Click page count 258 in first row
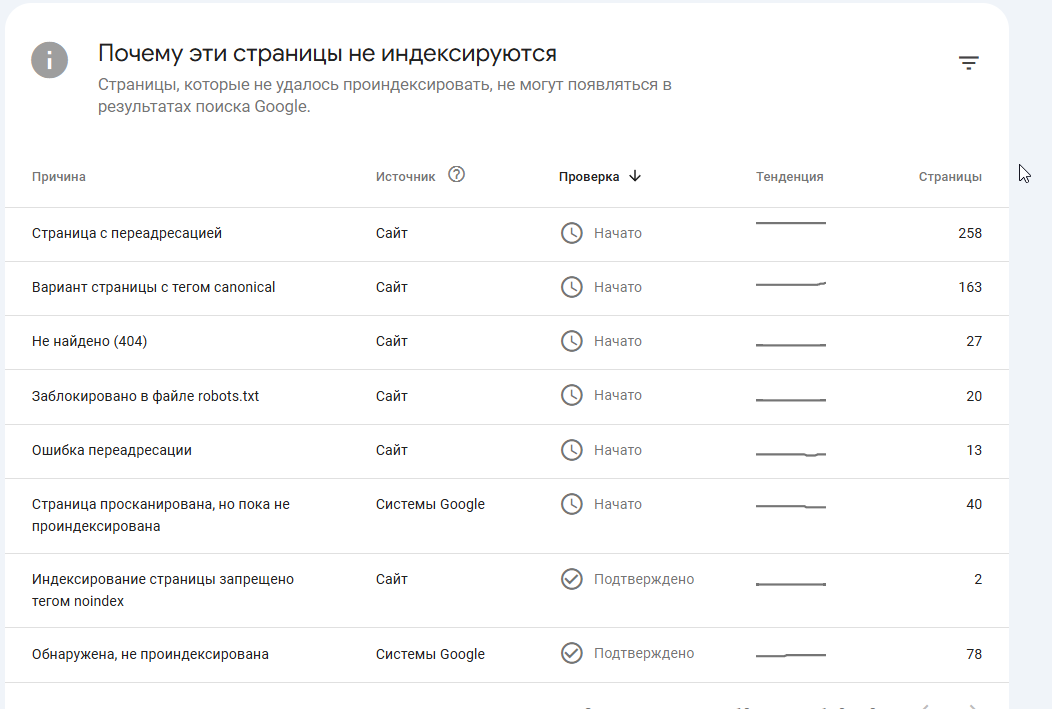Screen dimensions: 1052x709 pyautogui.click(x=969, y=233)
